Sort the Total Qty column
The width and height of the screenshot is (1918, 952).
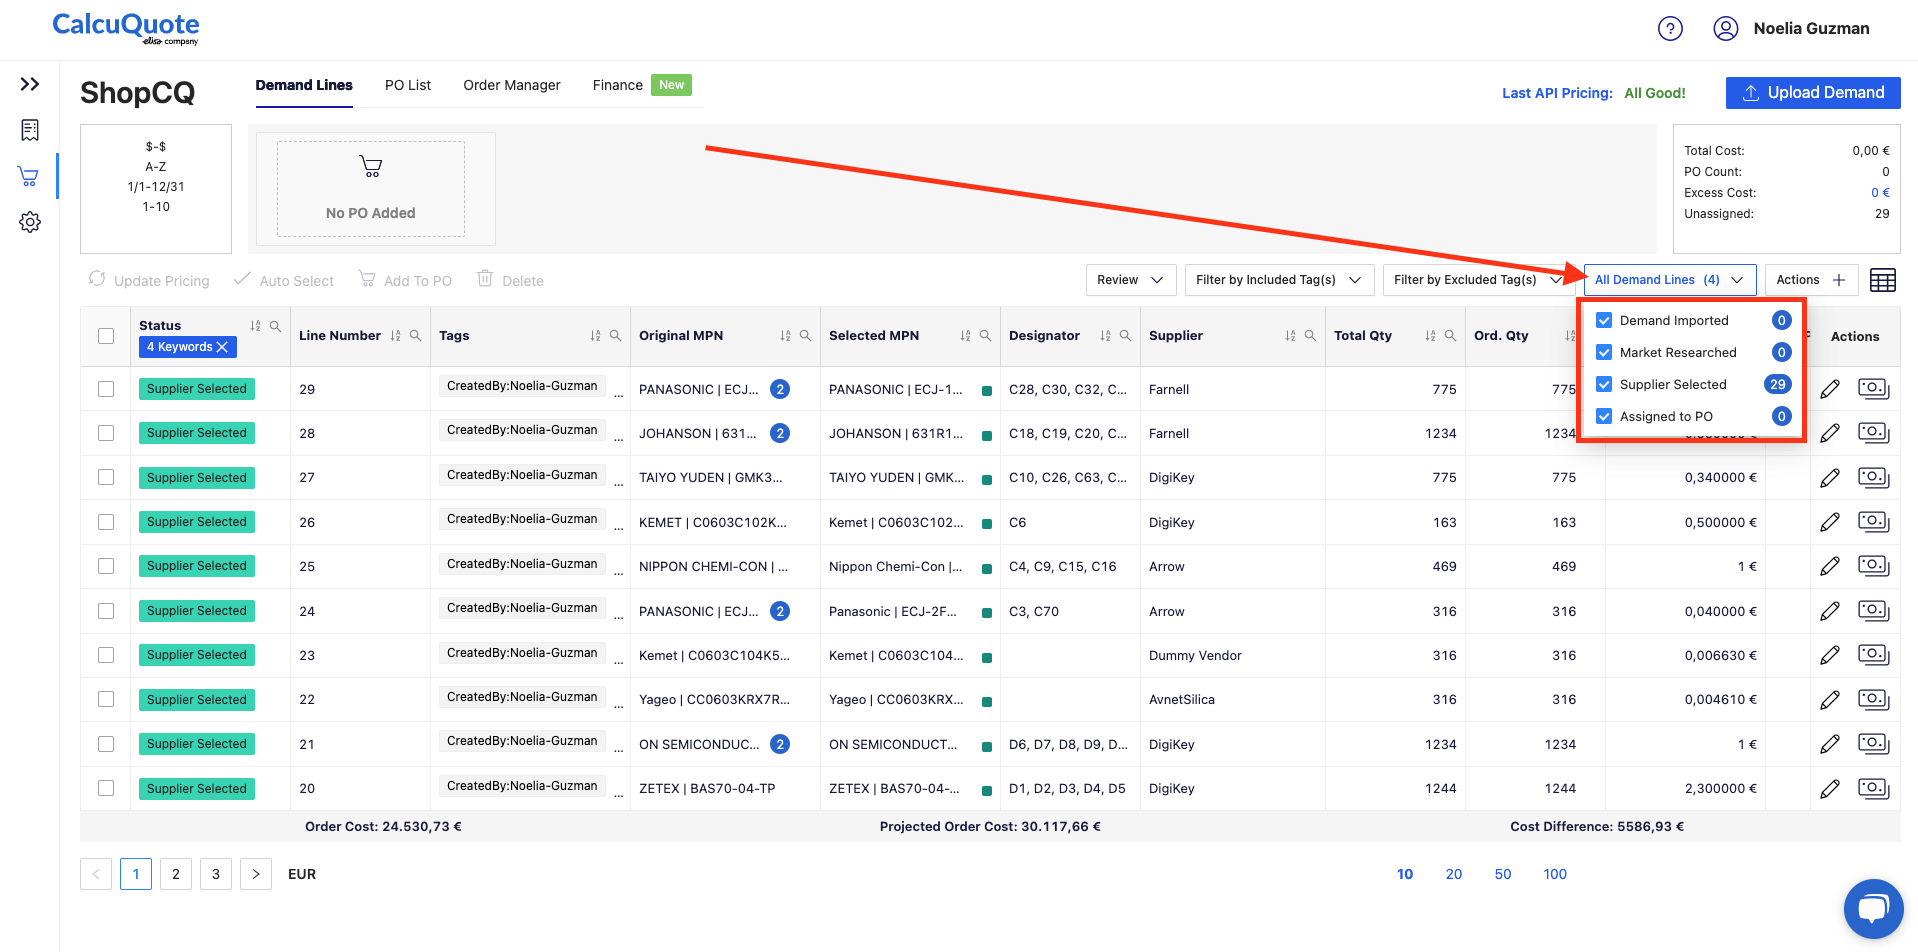click(1430, 336)
